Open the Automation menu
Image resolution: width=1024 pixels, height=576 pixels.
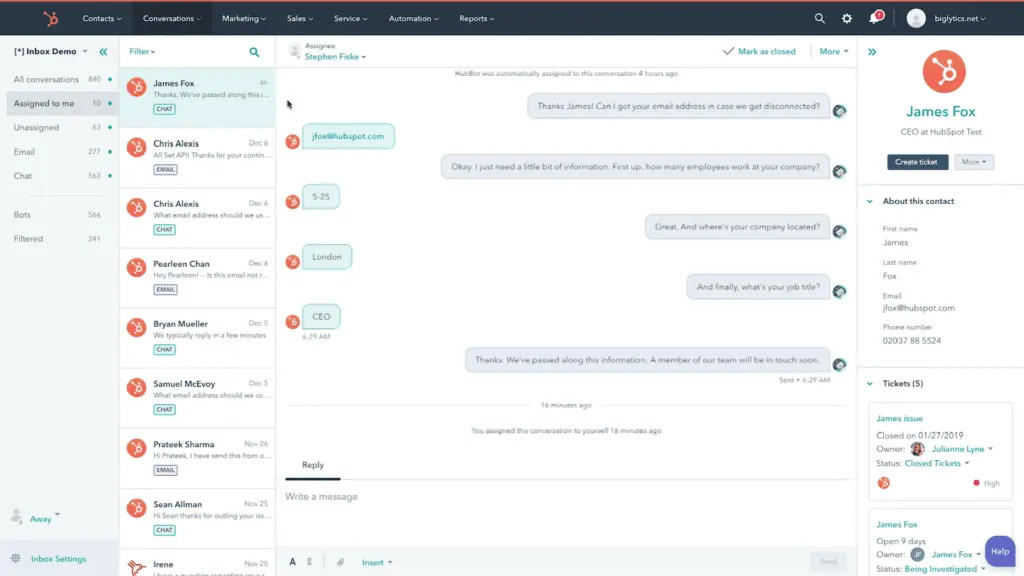click(413, 18)
